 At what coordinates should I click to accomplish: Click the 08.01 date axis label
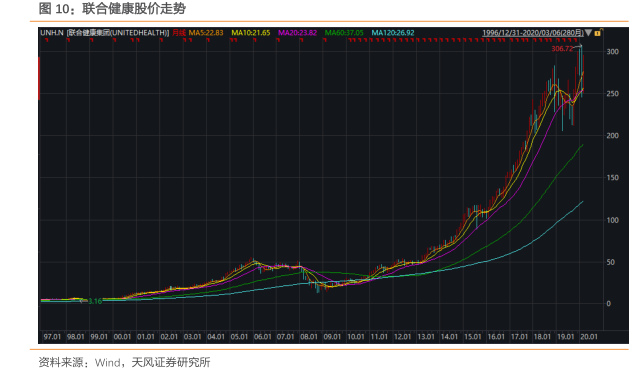(x=309, y=337)
